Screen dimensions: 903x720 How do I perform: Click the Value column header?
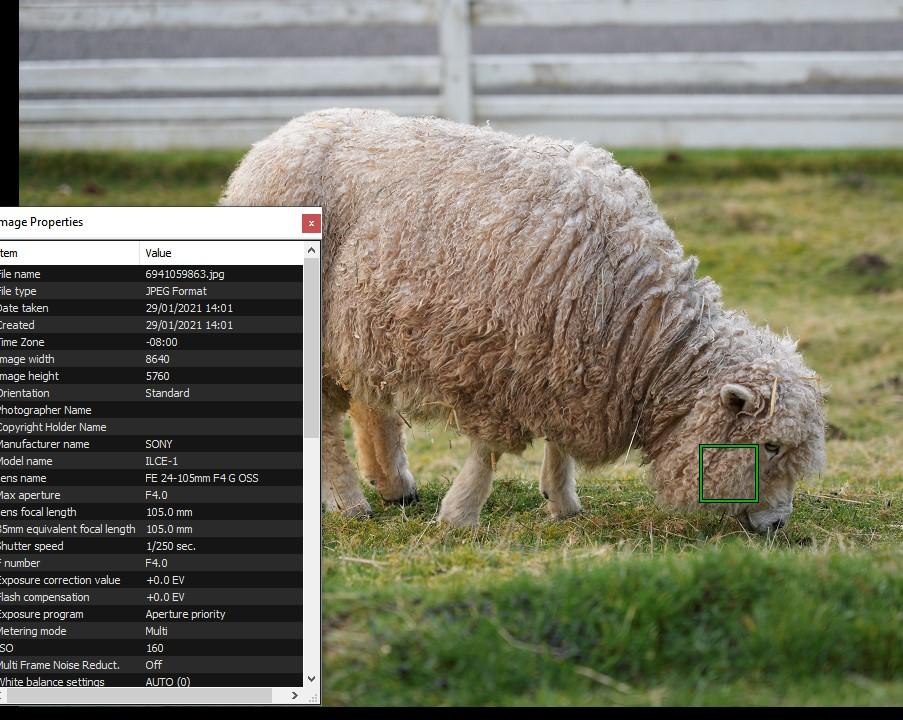click(x=222, y=253)
